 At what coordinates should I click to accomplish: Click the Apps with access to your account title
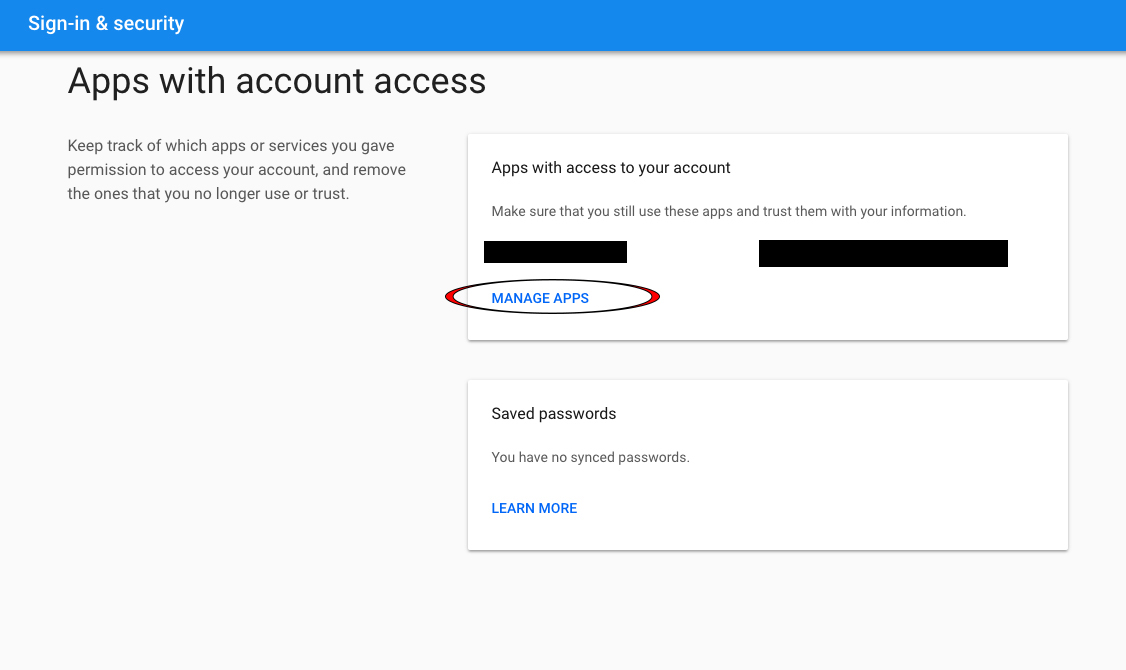pos(610,168)
